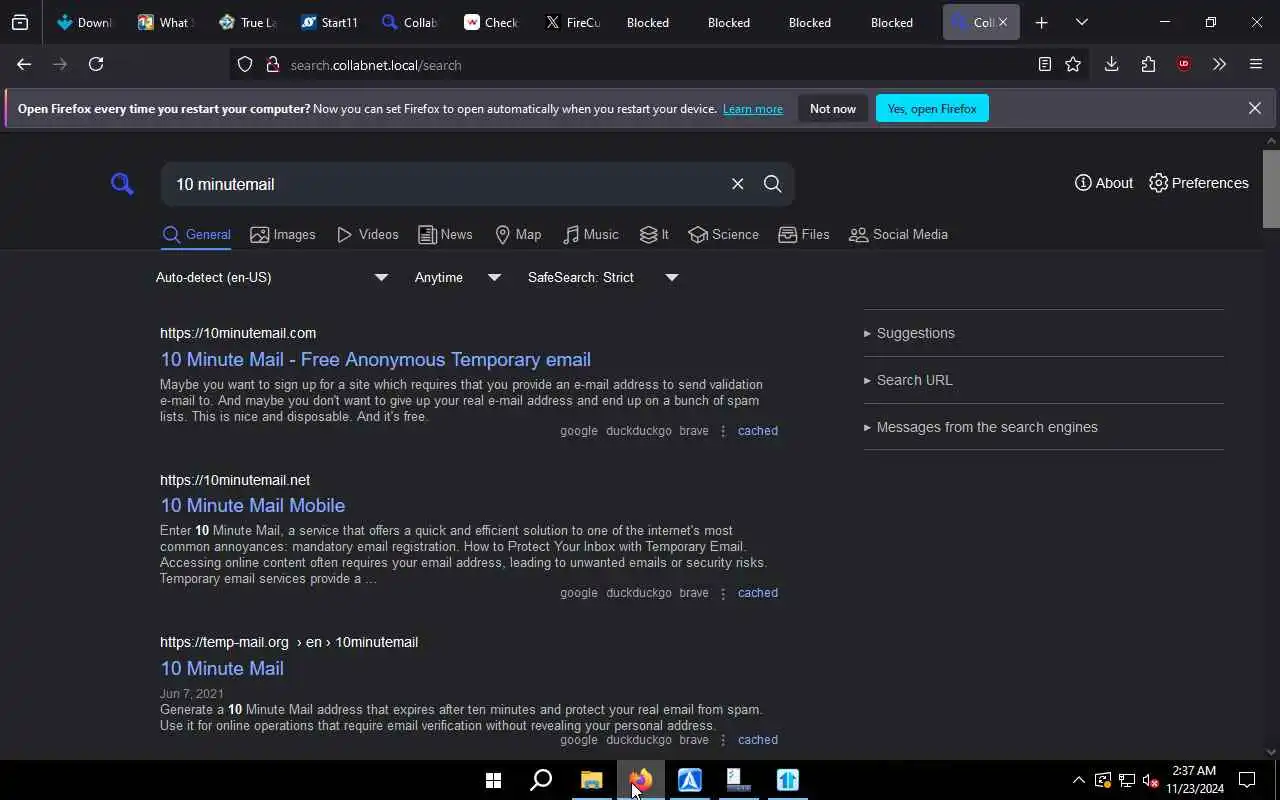Show more tools overflow chevrons
Viewport: 1280px width, 800px height.
[x=1219, y=64]
